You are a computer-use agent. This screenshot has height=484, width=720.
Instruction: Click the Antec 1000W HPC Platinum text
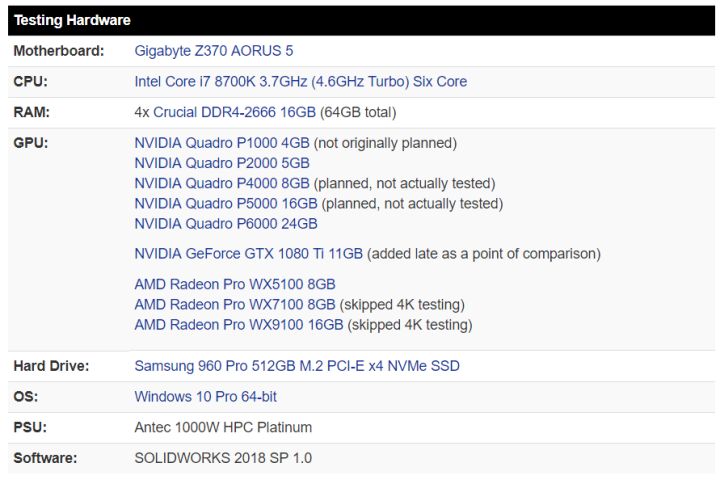coord(223,427)
